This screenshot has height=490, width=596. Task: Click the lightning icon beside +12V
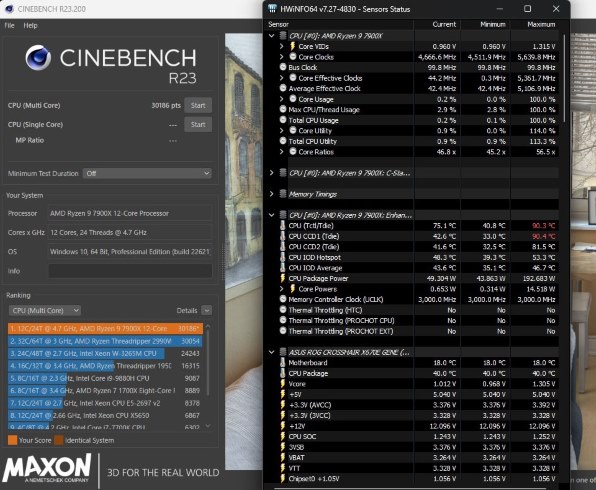[283, 426]
